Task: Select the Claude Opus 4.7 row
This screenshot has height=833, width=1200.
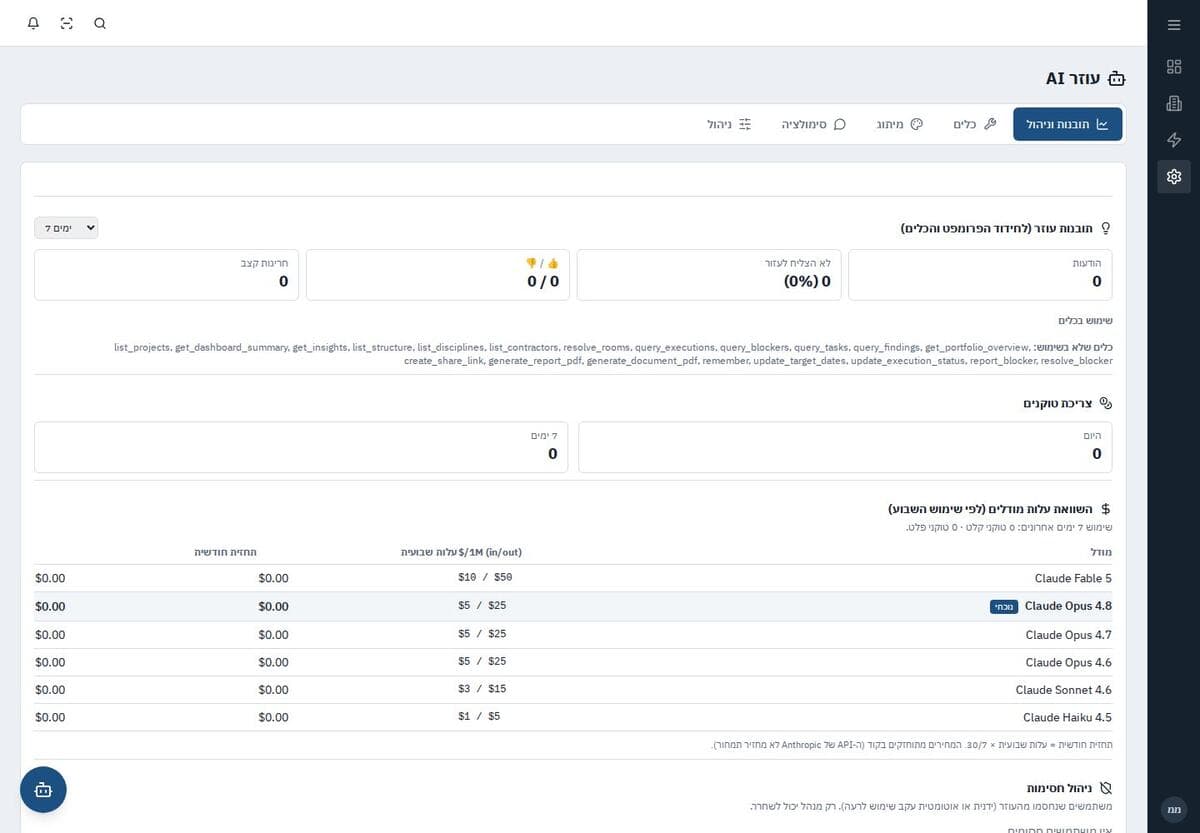Action: coord(573,634)
